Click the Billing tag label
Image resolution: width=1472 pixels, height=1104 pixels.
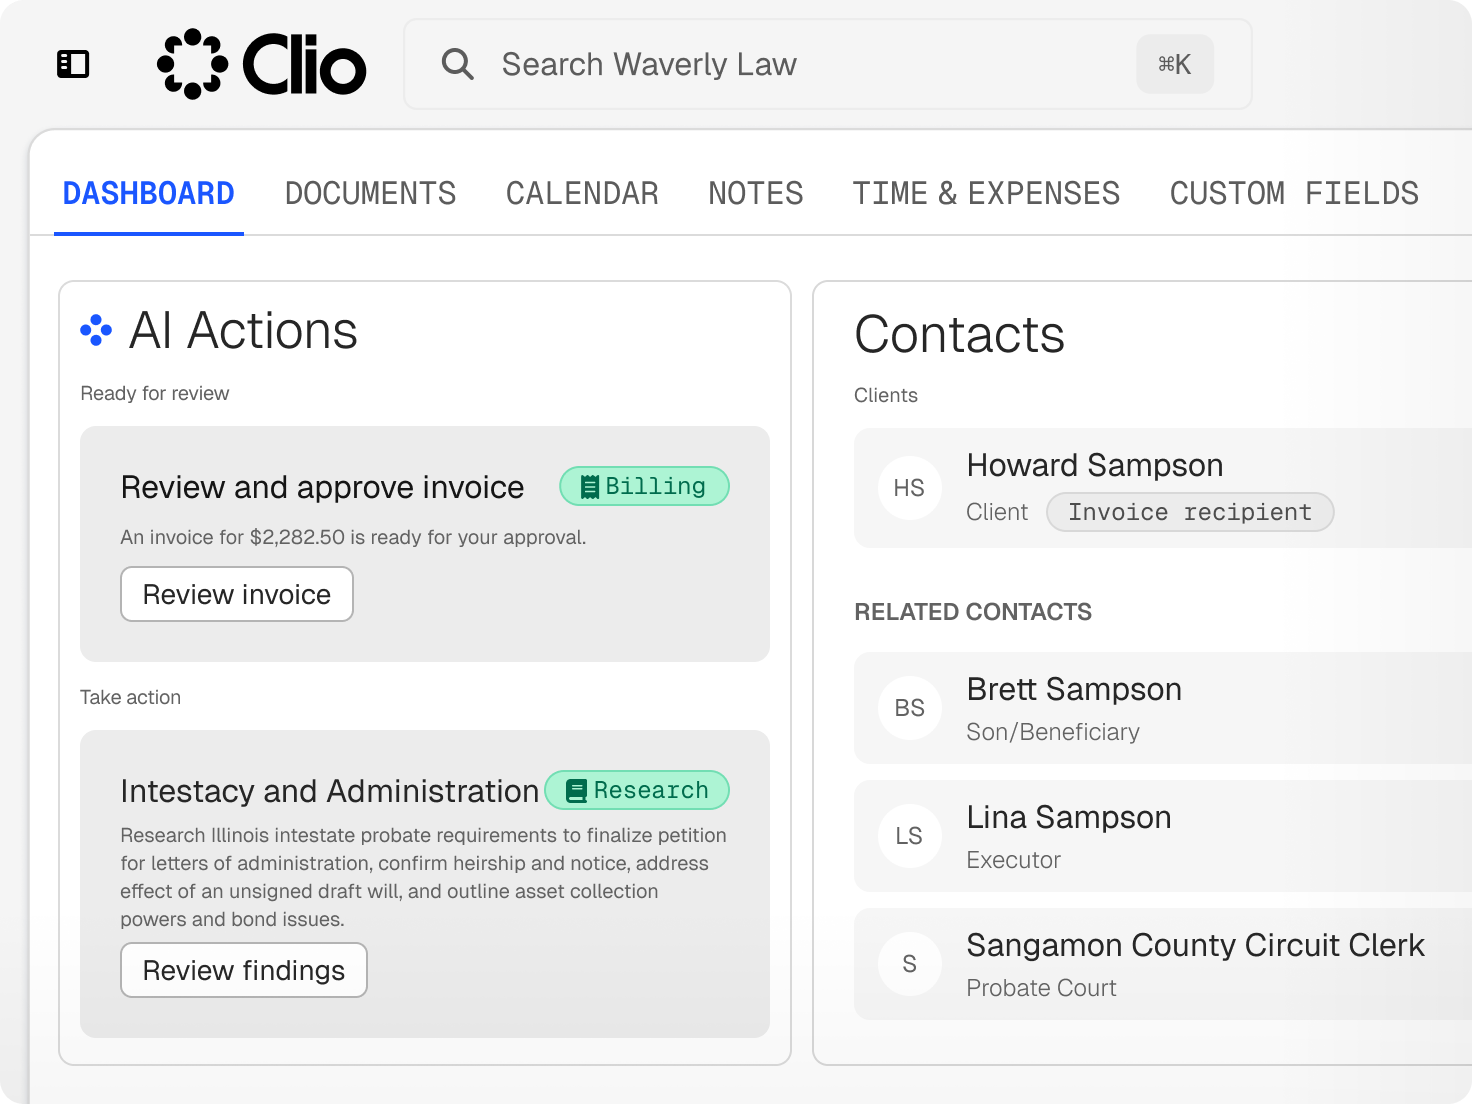tap(644, 486)
